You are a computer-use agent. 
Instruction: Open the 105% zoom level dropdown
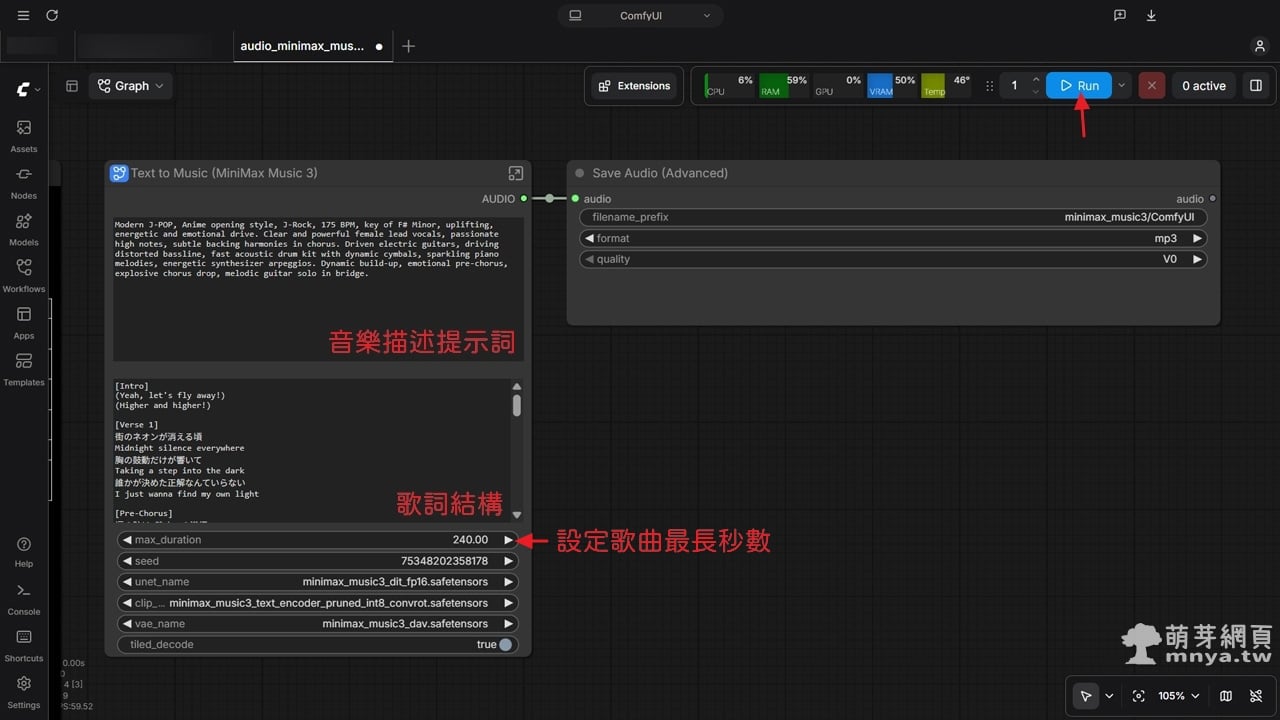point(1179,696)
